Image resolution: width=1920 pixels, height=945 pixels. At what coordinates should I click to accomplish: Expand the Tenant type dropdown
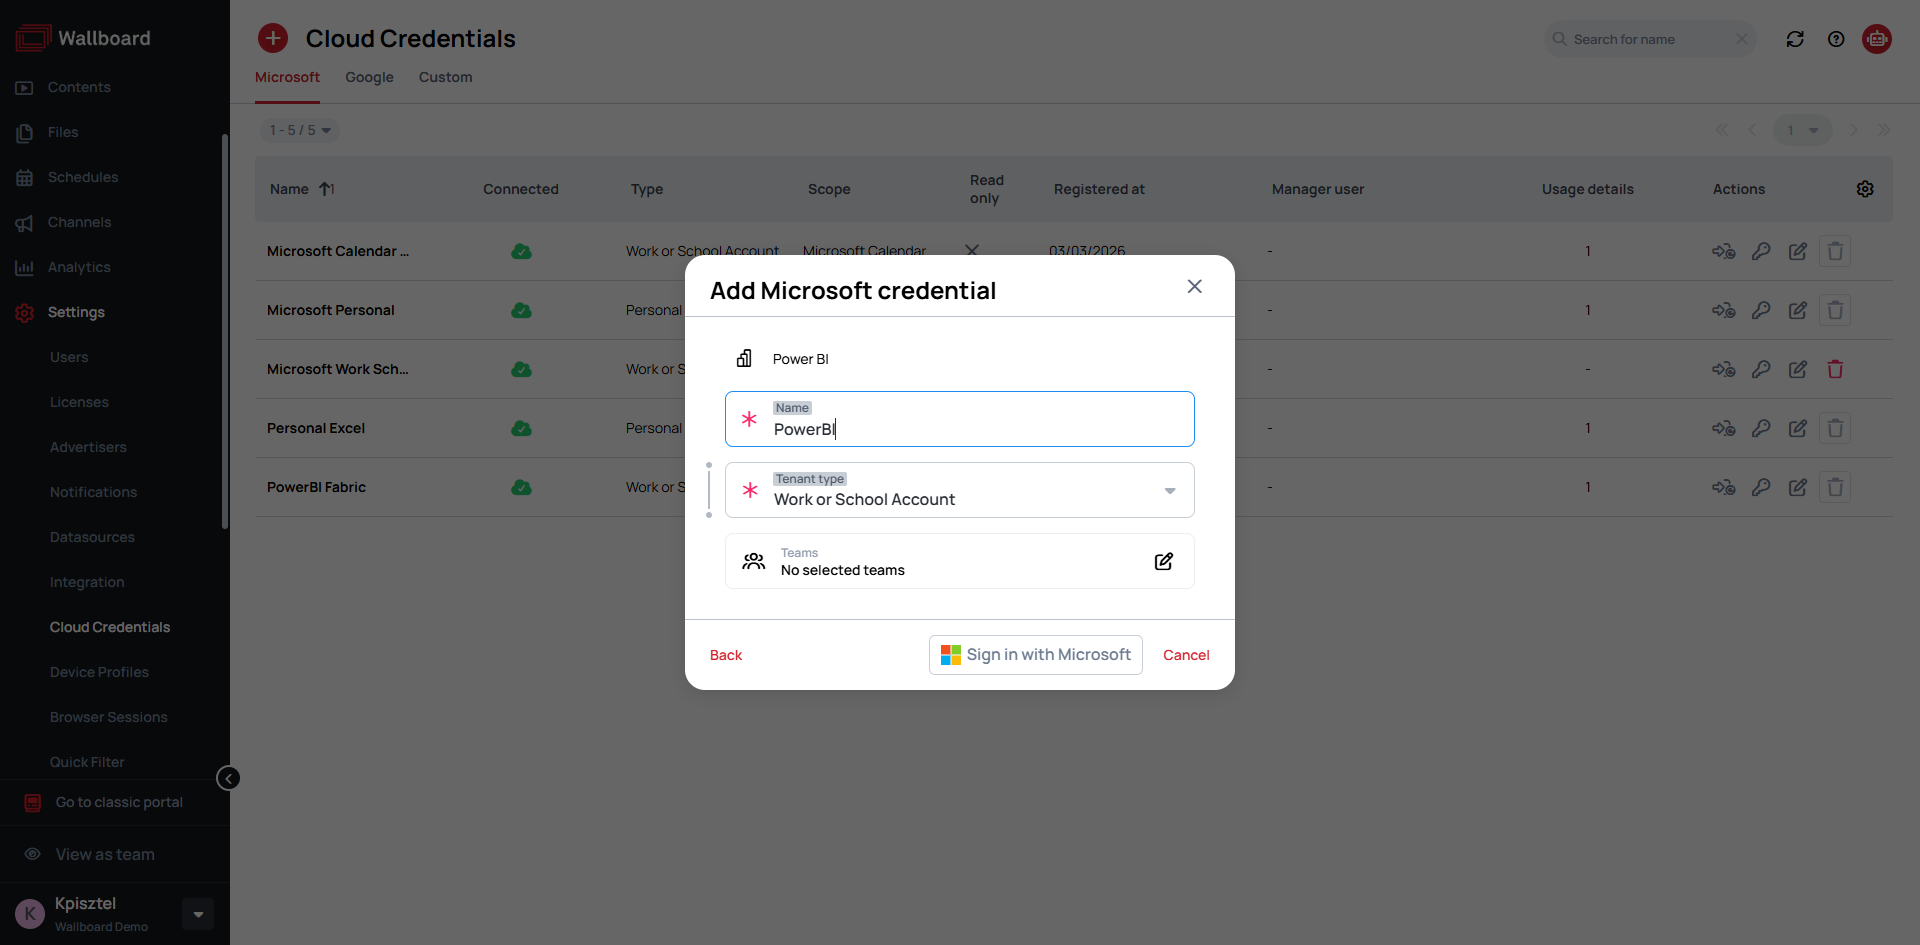(1169, 491)
